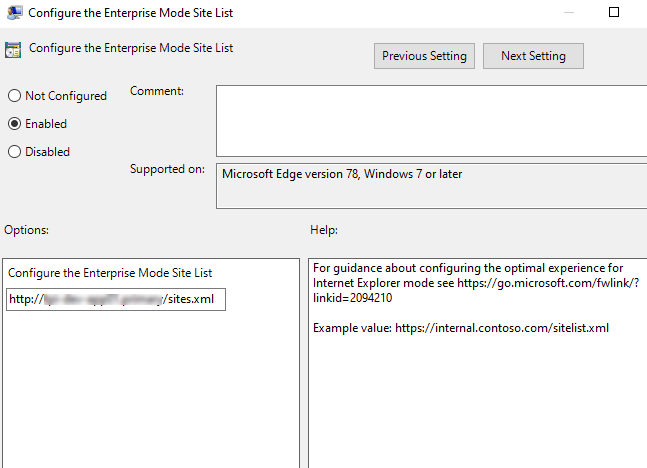Maximize the Configure Enterprise Mode window
647x468 pixels.
pos(614,12)
